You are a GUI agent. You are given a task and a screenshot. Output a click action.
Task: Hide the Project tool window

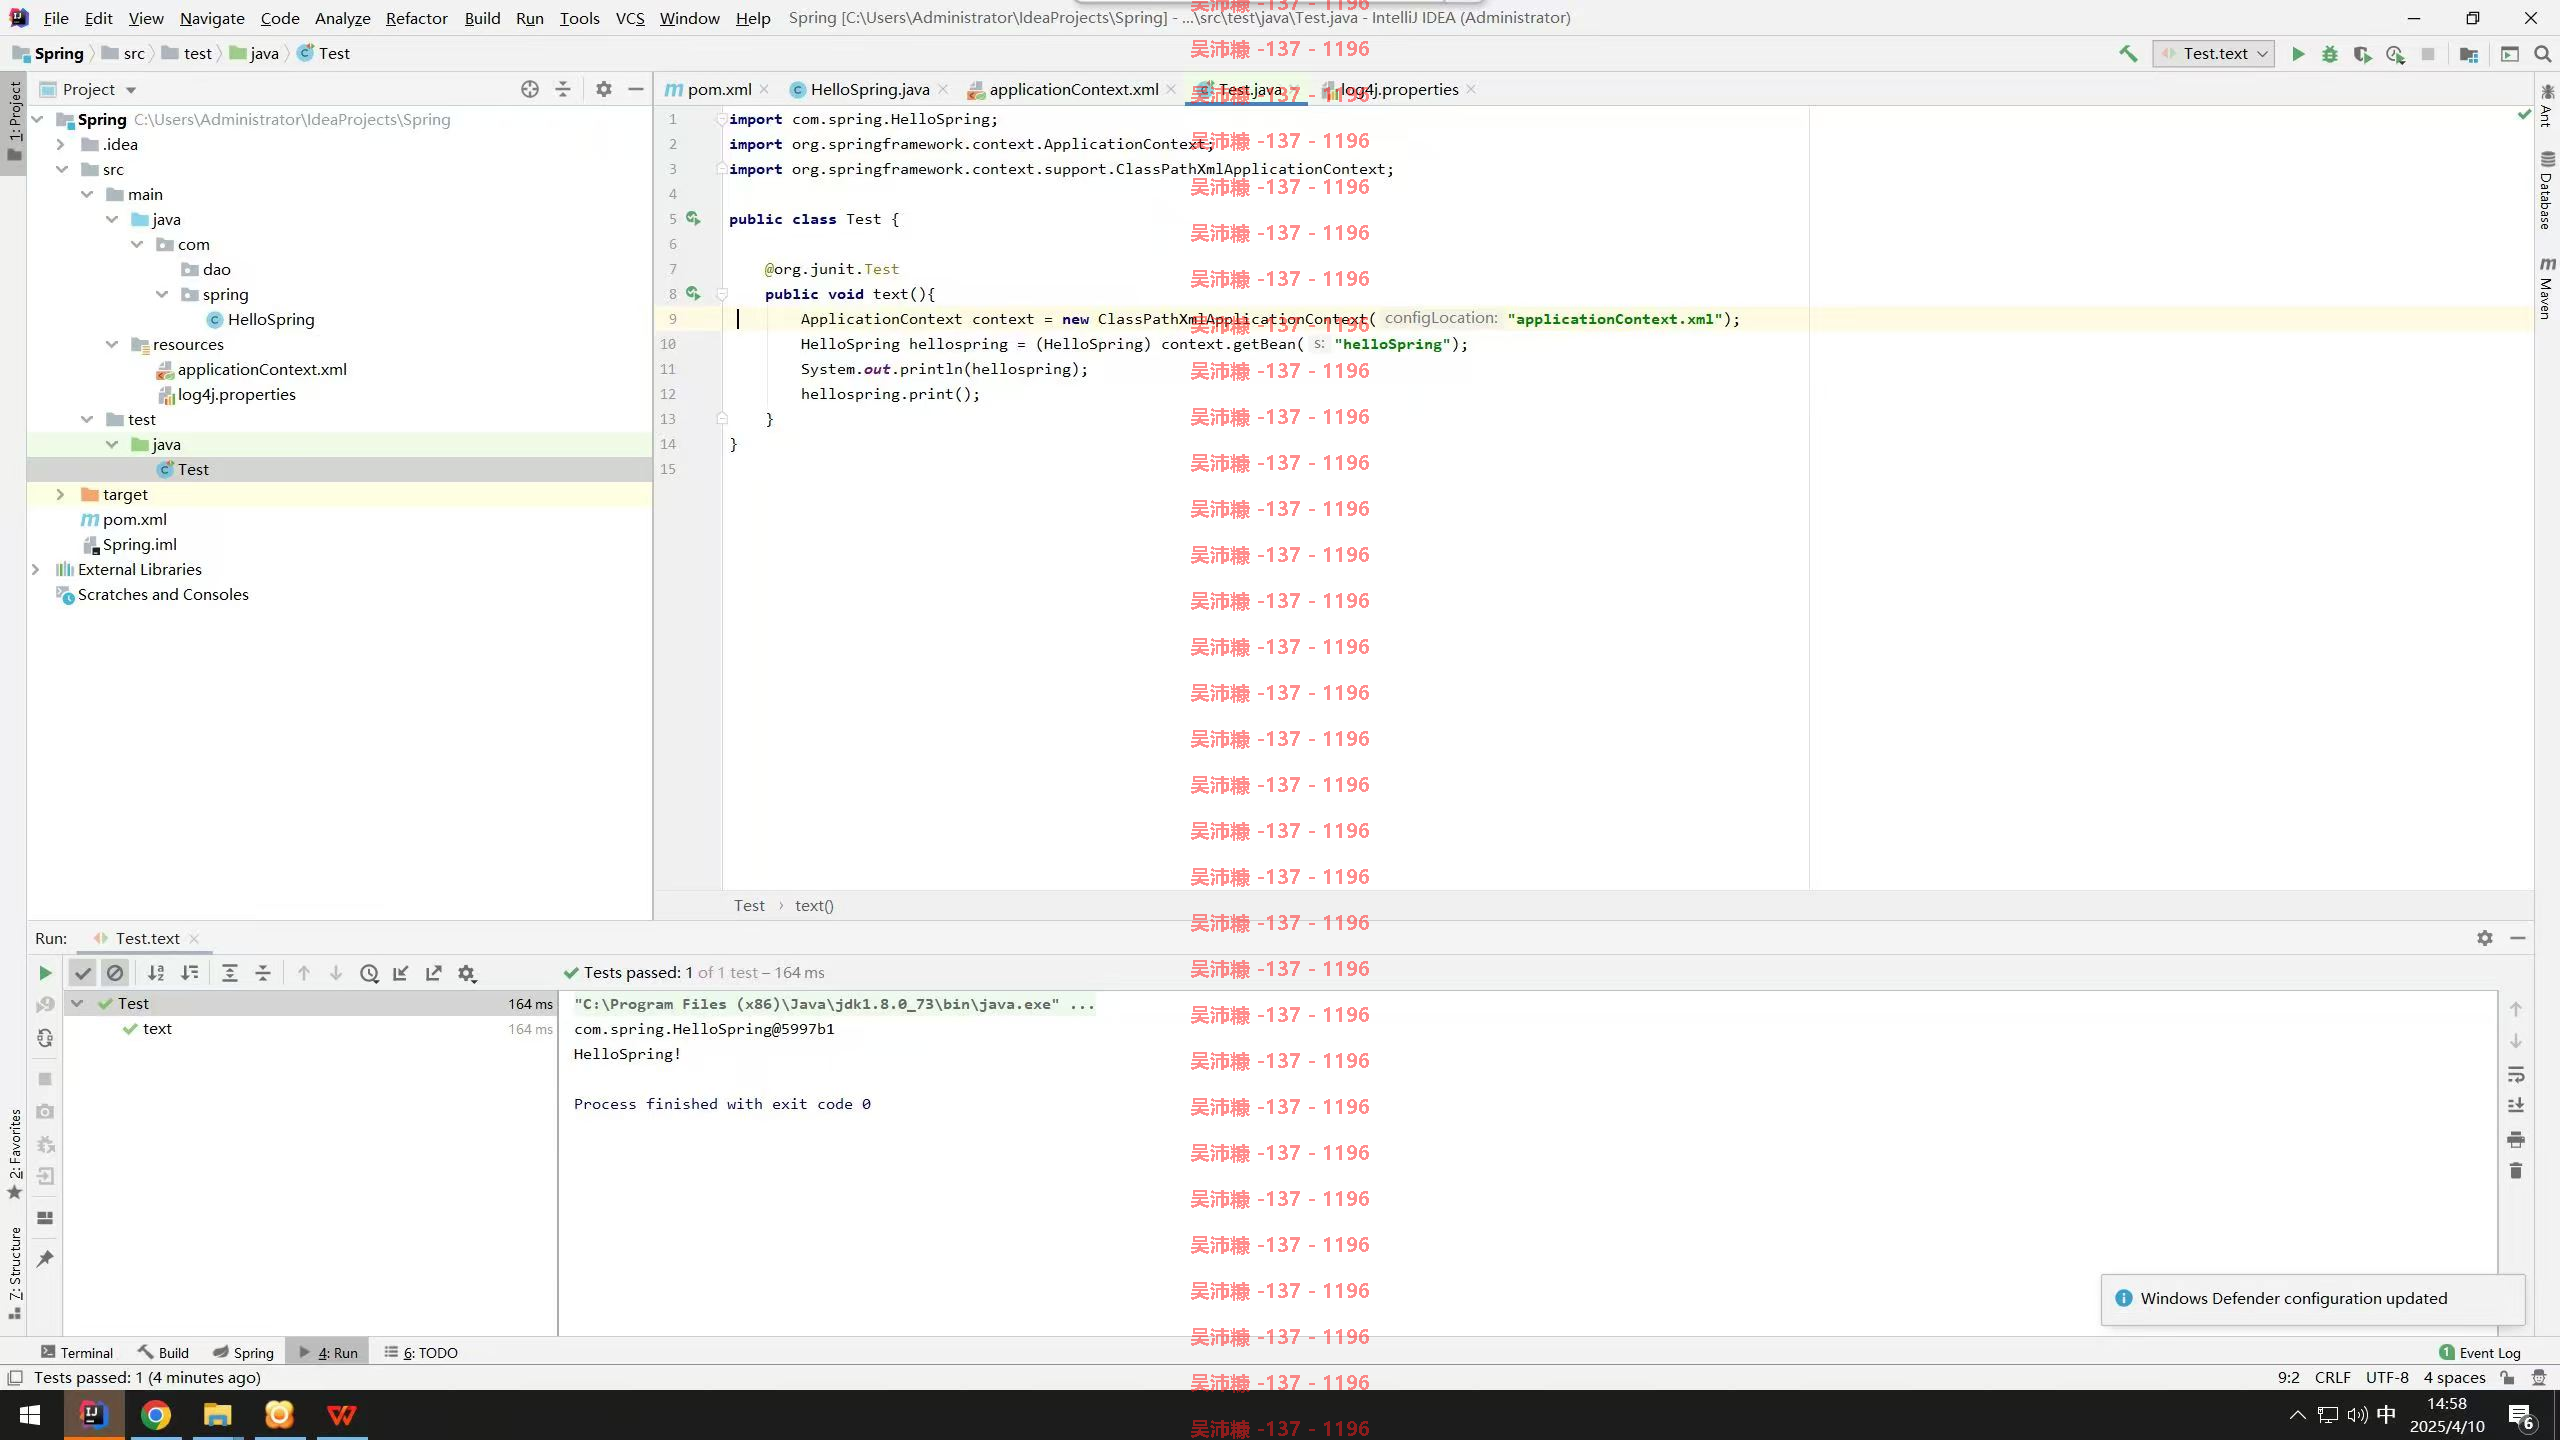click(x=635, y=89)
